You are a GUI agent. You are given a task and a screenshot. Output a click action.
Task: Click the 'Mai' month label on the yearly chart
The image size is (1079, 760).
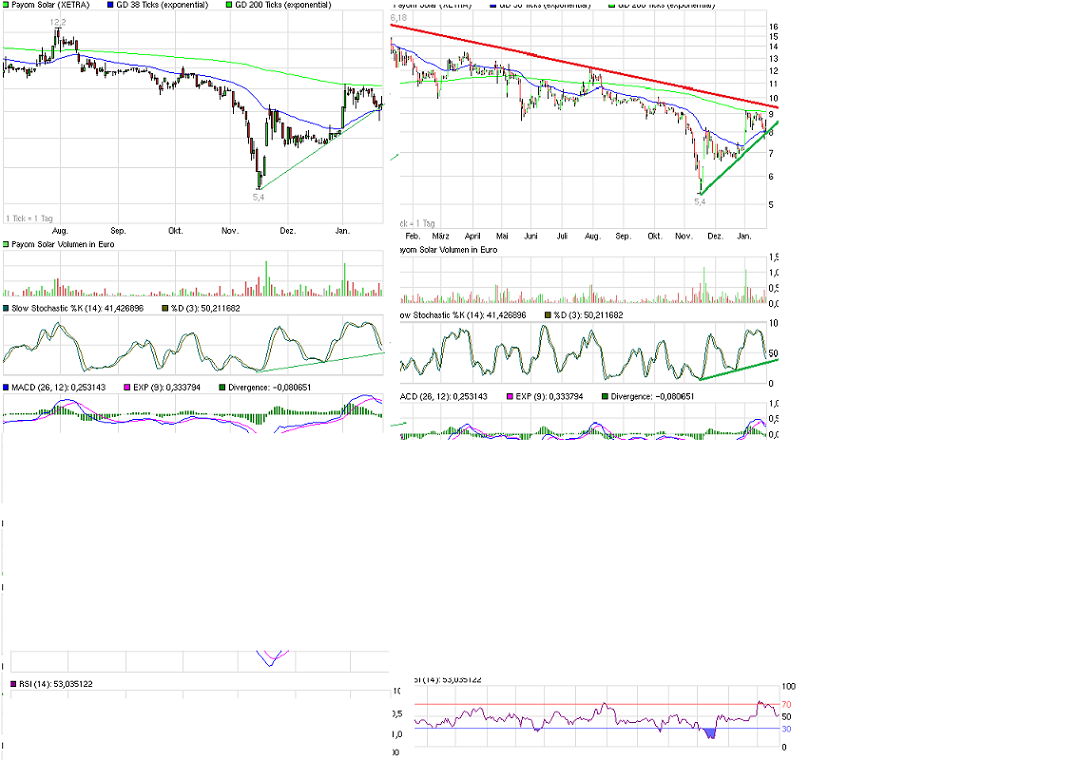[502, 236]
